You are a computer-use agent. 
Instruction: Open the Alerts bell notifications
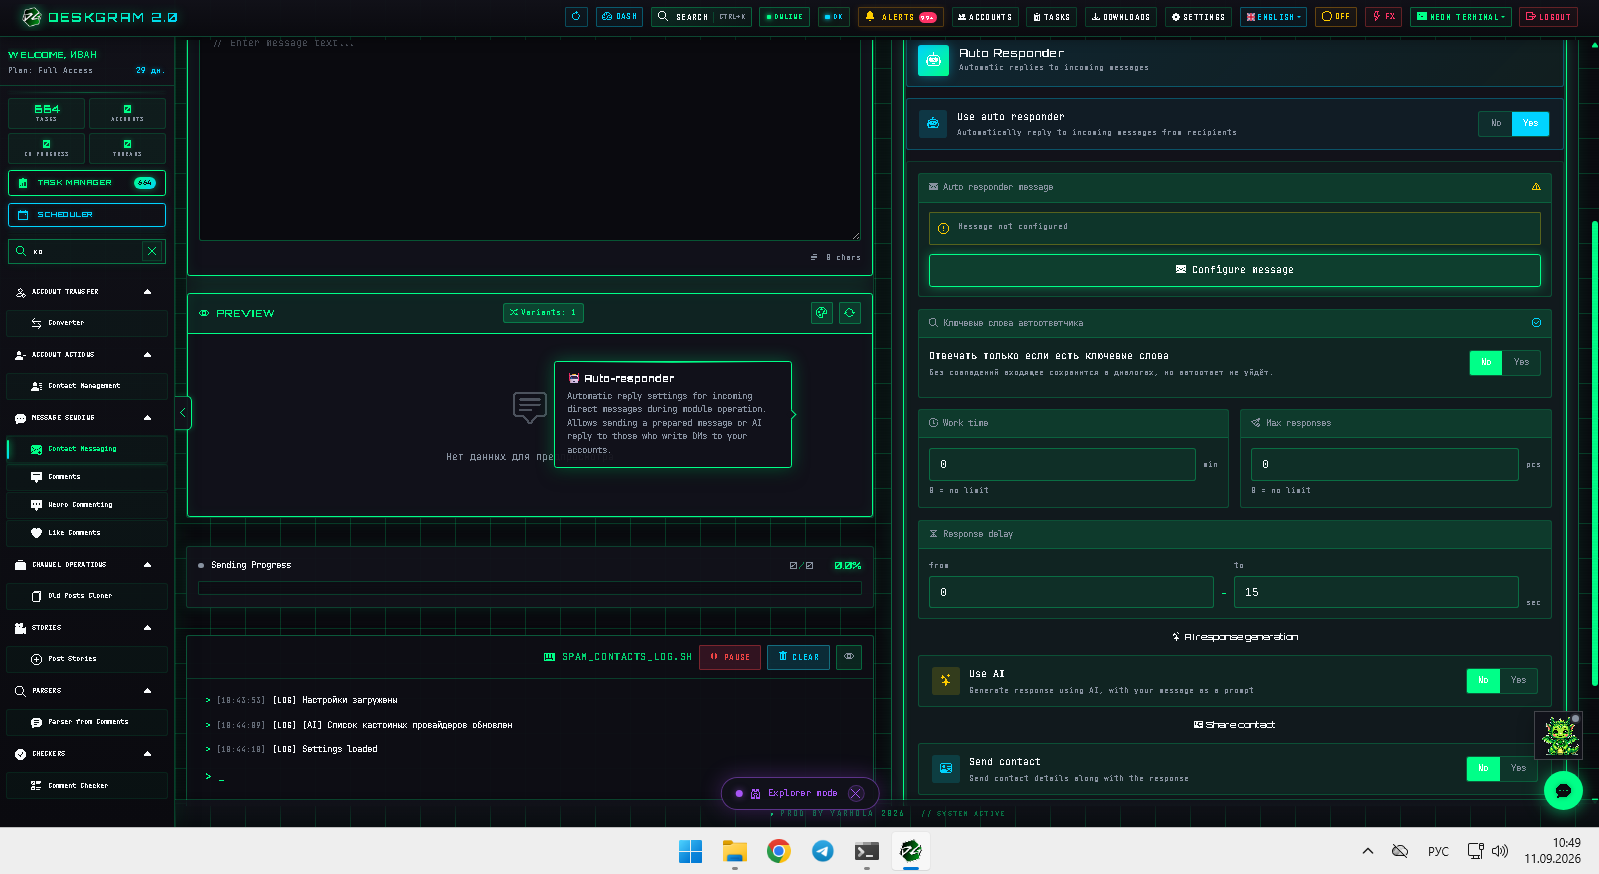(x=899, y=17)
